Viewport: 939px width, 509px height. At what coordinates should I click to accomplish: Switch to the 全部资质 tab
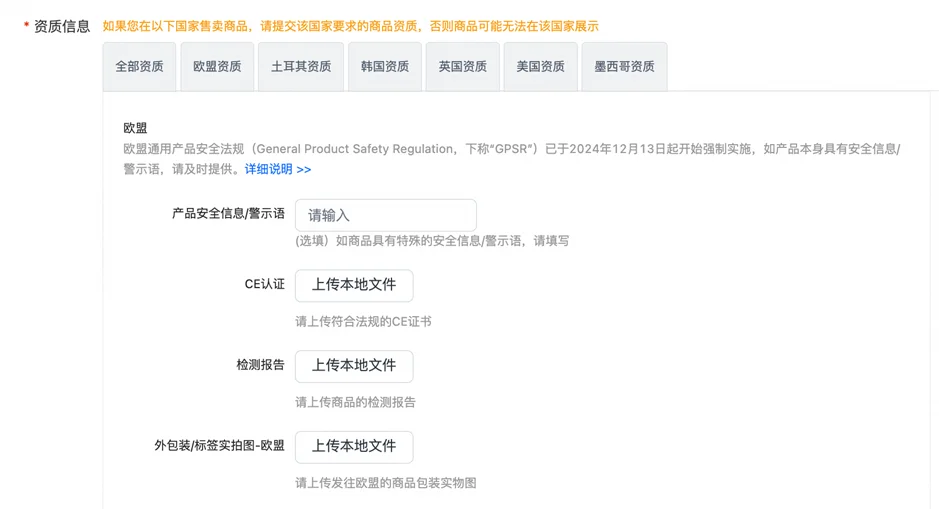[x=139, y=67]
